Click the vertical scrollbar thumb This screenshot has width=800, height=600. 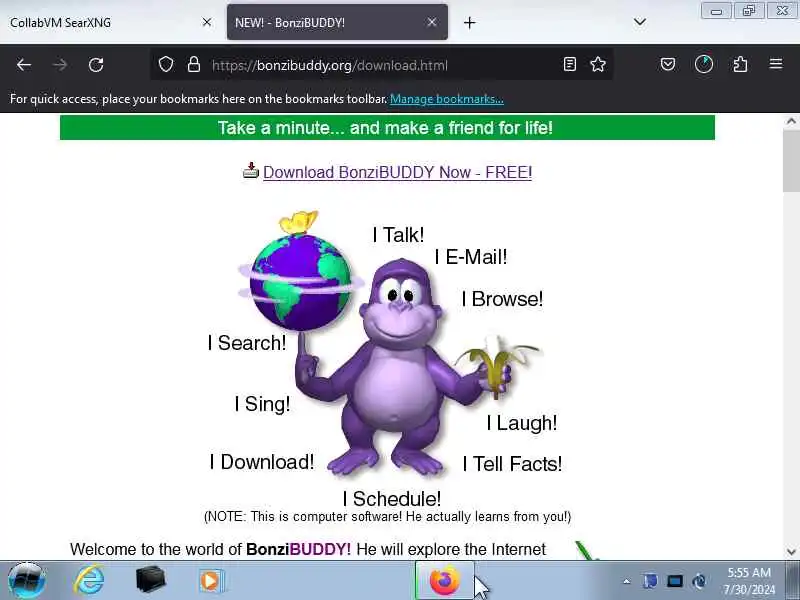click(x=791, y=161)
